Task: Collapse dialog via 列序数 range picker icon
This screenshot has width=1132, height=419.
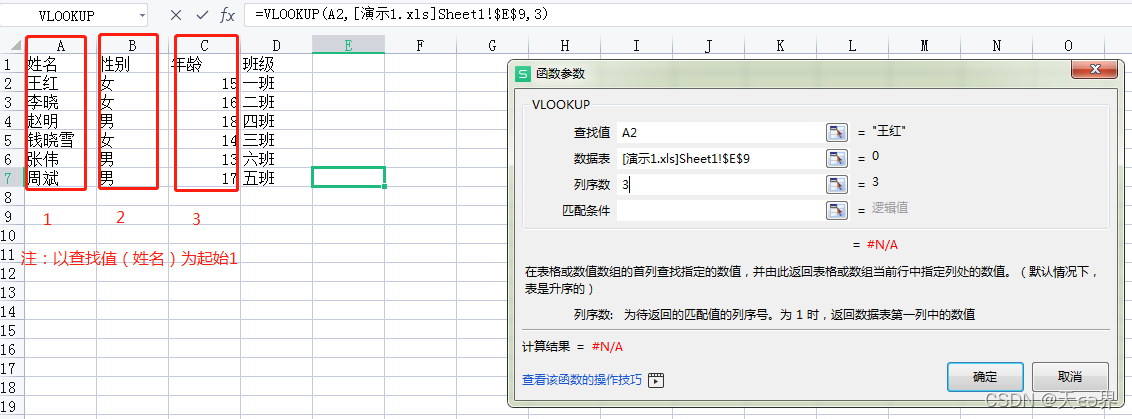Action: [836, 184]
